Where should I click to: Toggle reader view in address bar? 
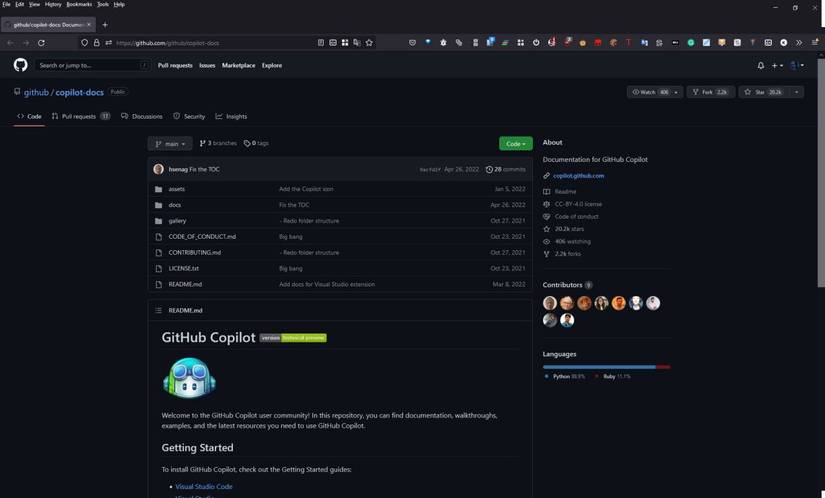coord(321,43)
